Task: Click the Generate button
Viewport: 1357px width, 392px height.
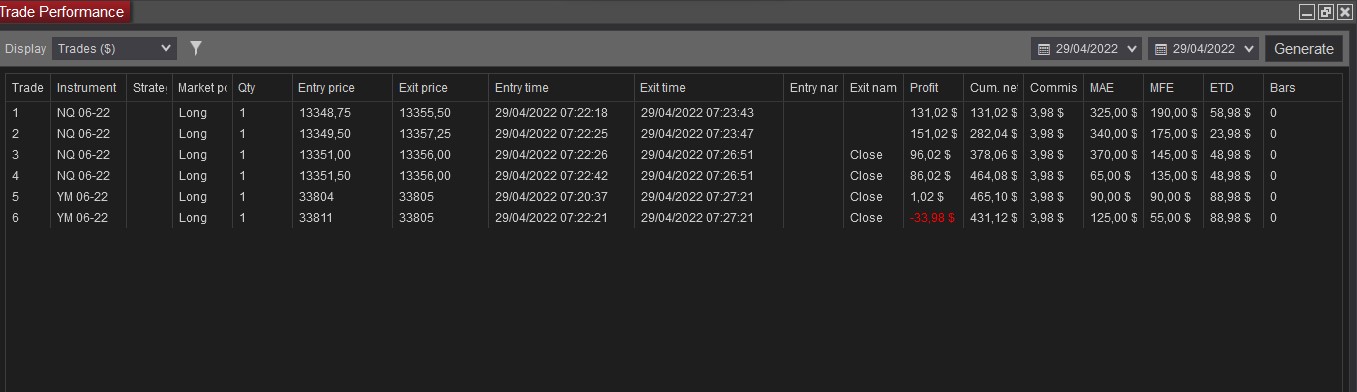Action: [x=1303, y=49]
